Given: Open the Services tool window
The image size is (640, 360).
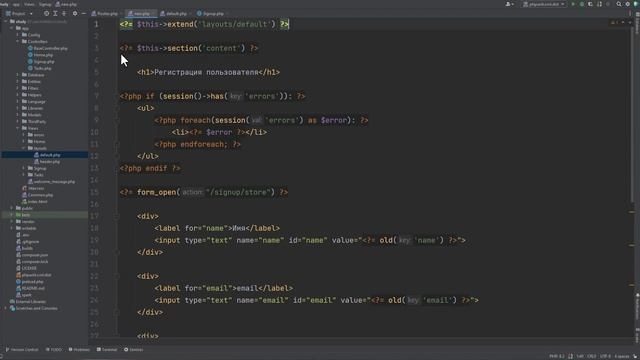Looking at the screenshot, I should click(133, 349).
